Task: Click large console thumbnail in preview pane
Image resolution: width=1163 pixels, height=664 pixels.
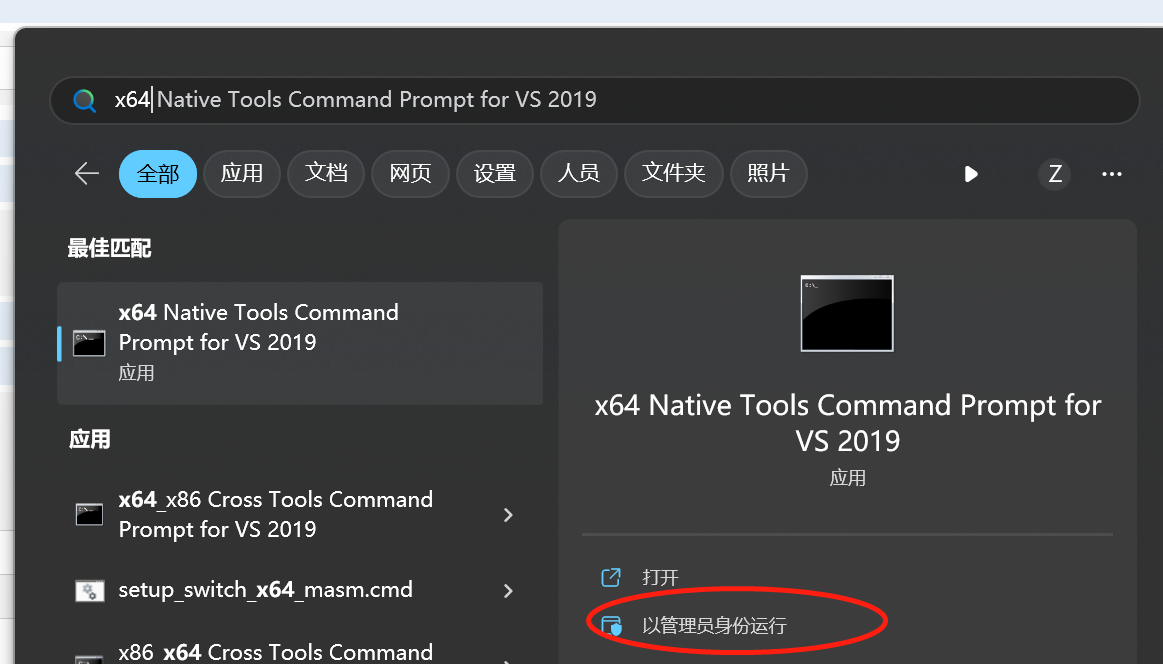Action: [x=847, y=313]
